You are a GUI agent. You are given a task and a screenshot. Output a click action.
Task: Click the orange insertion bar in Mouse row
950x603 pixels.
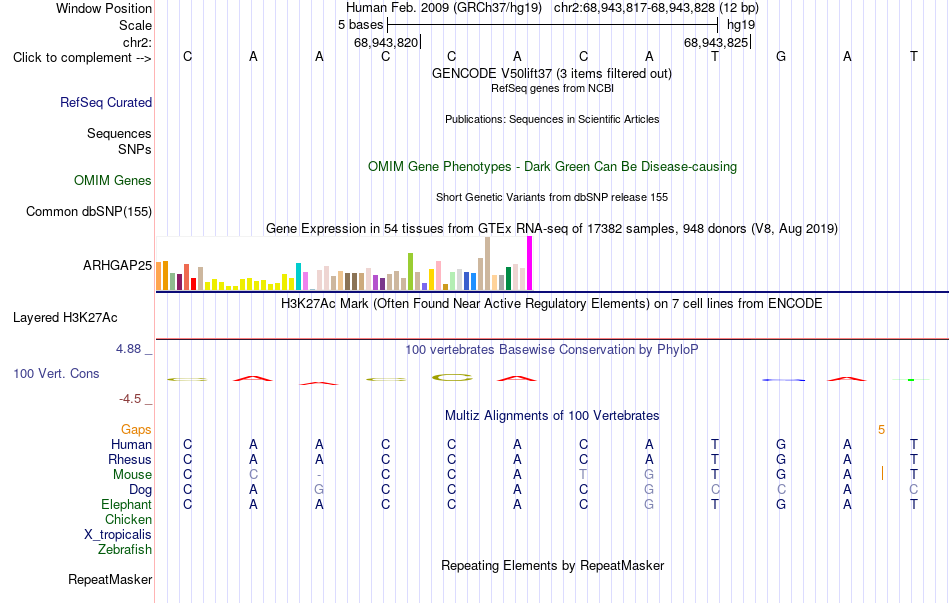882,473
